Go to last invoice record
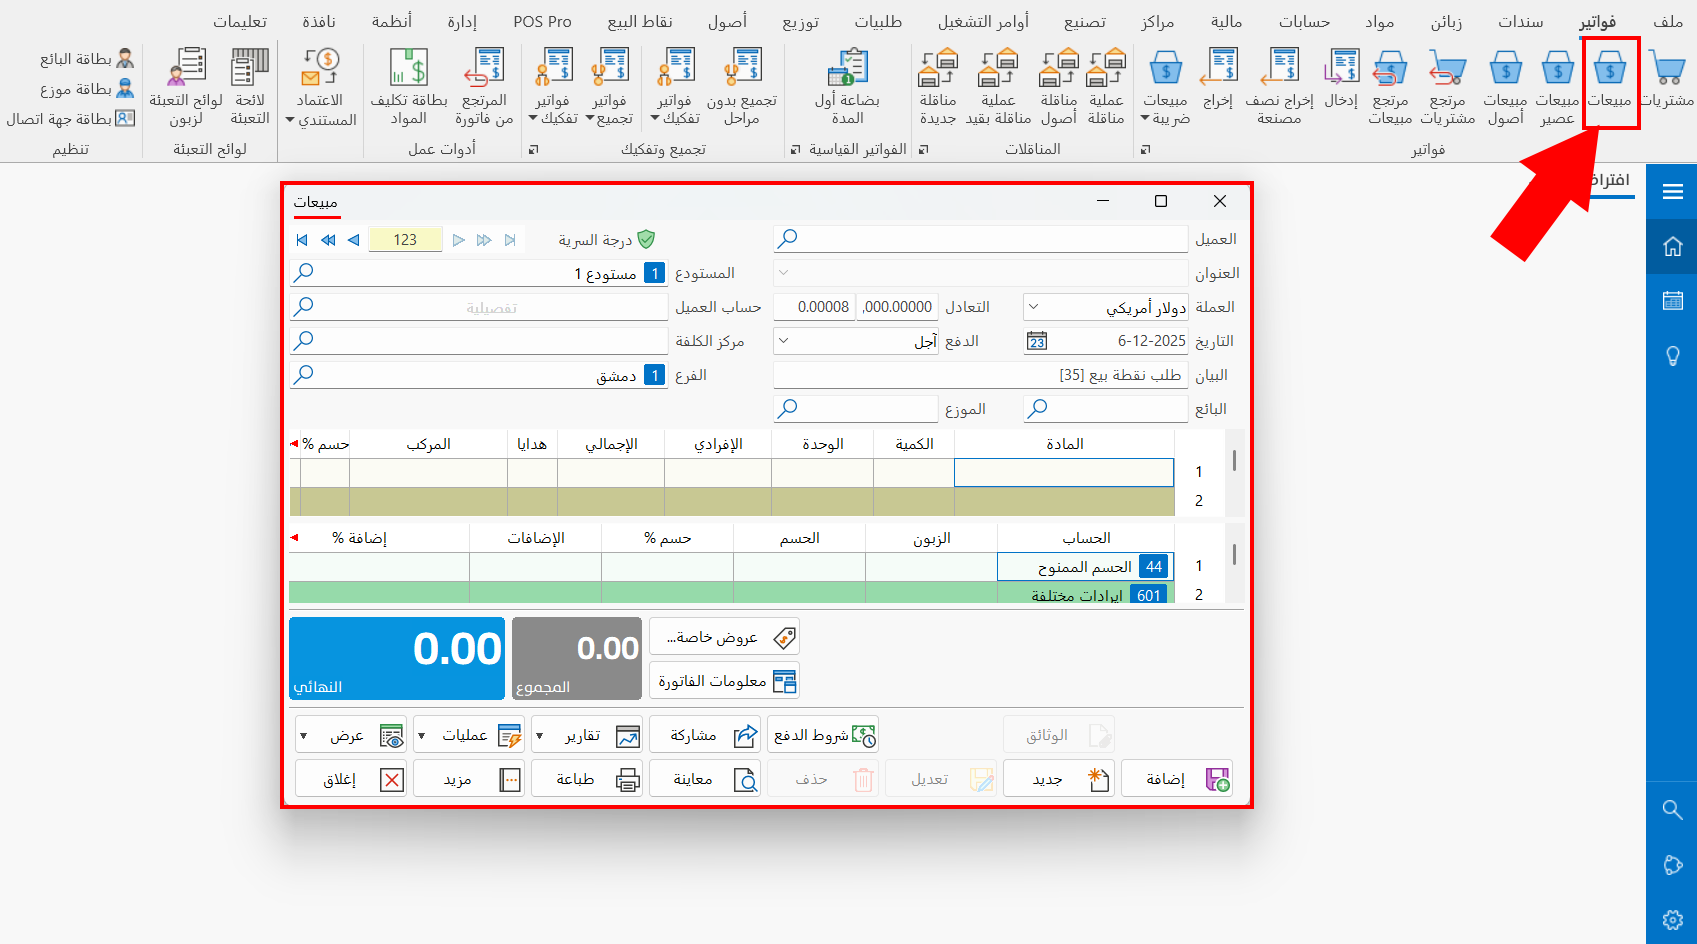Image resolution: width=1697 pixels, height=944 pixels. point(510,240)
